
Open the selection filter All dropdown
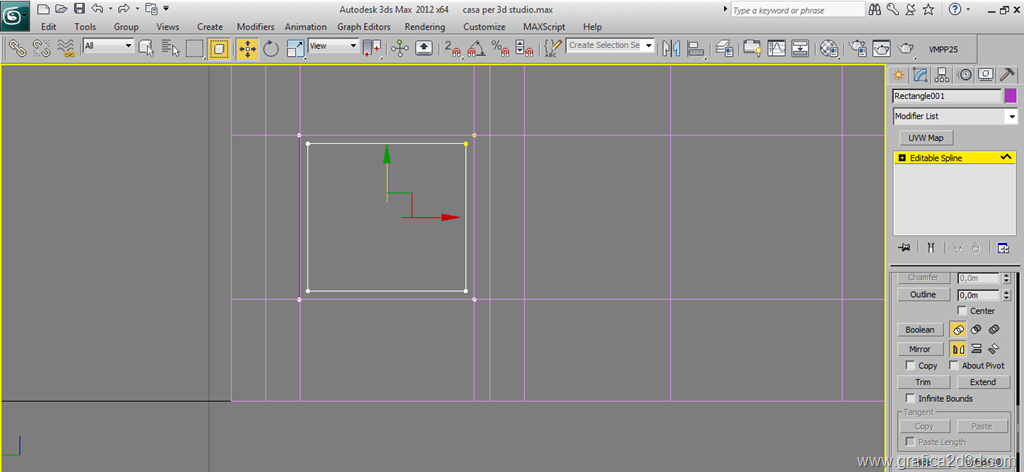pyautogui.click(x=108, y=46)
